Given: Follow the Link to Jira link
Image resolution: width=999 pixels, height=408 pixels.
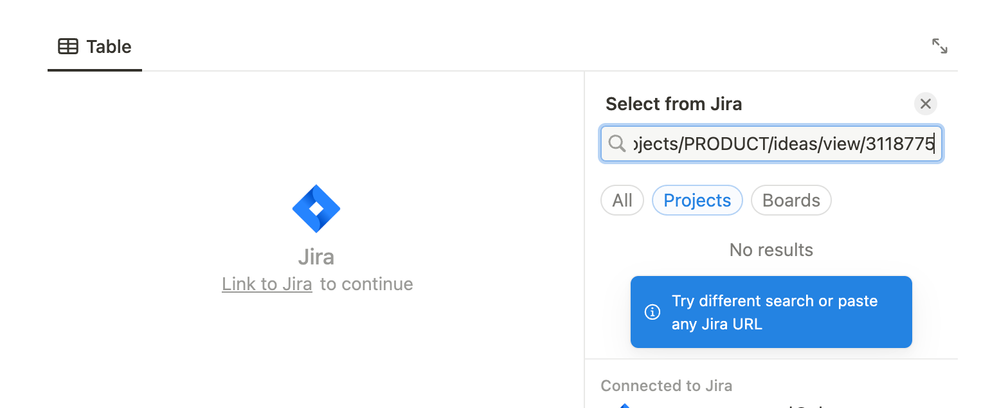Looking at the screenshot, I should point(267,284).
